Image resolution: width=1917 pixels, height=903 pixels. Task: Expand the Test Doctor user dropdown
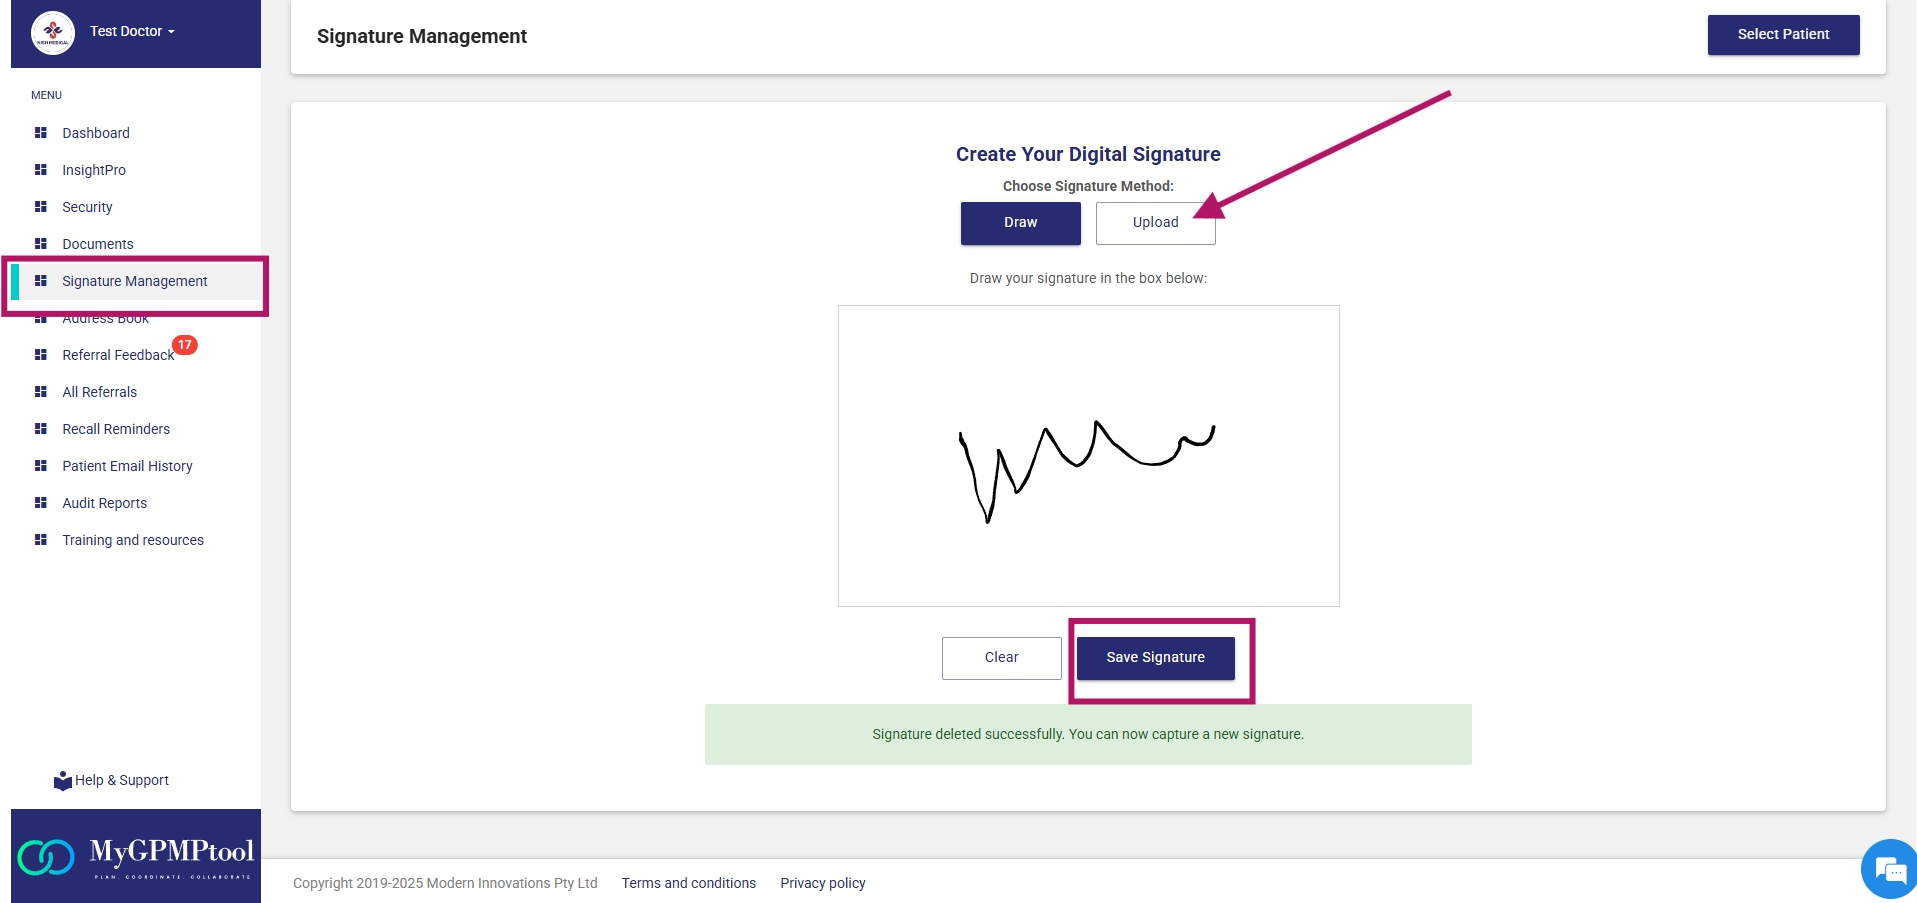pyautogui.click(x=132, y=32)
